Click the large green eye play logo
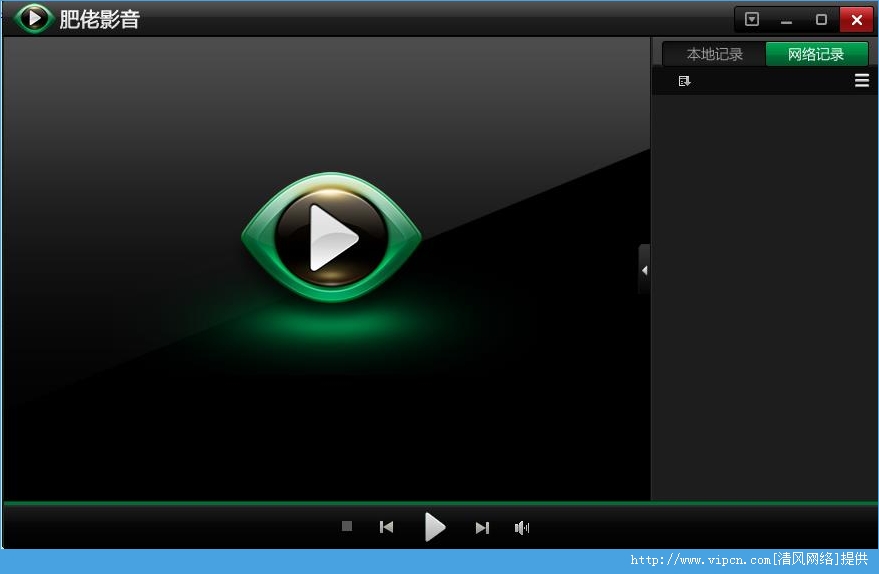The image size is (879, 574). coord(331,237)
